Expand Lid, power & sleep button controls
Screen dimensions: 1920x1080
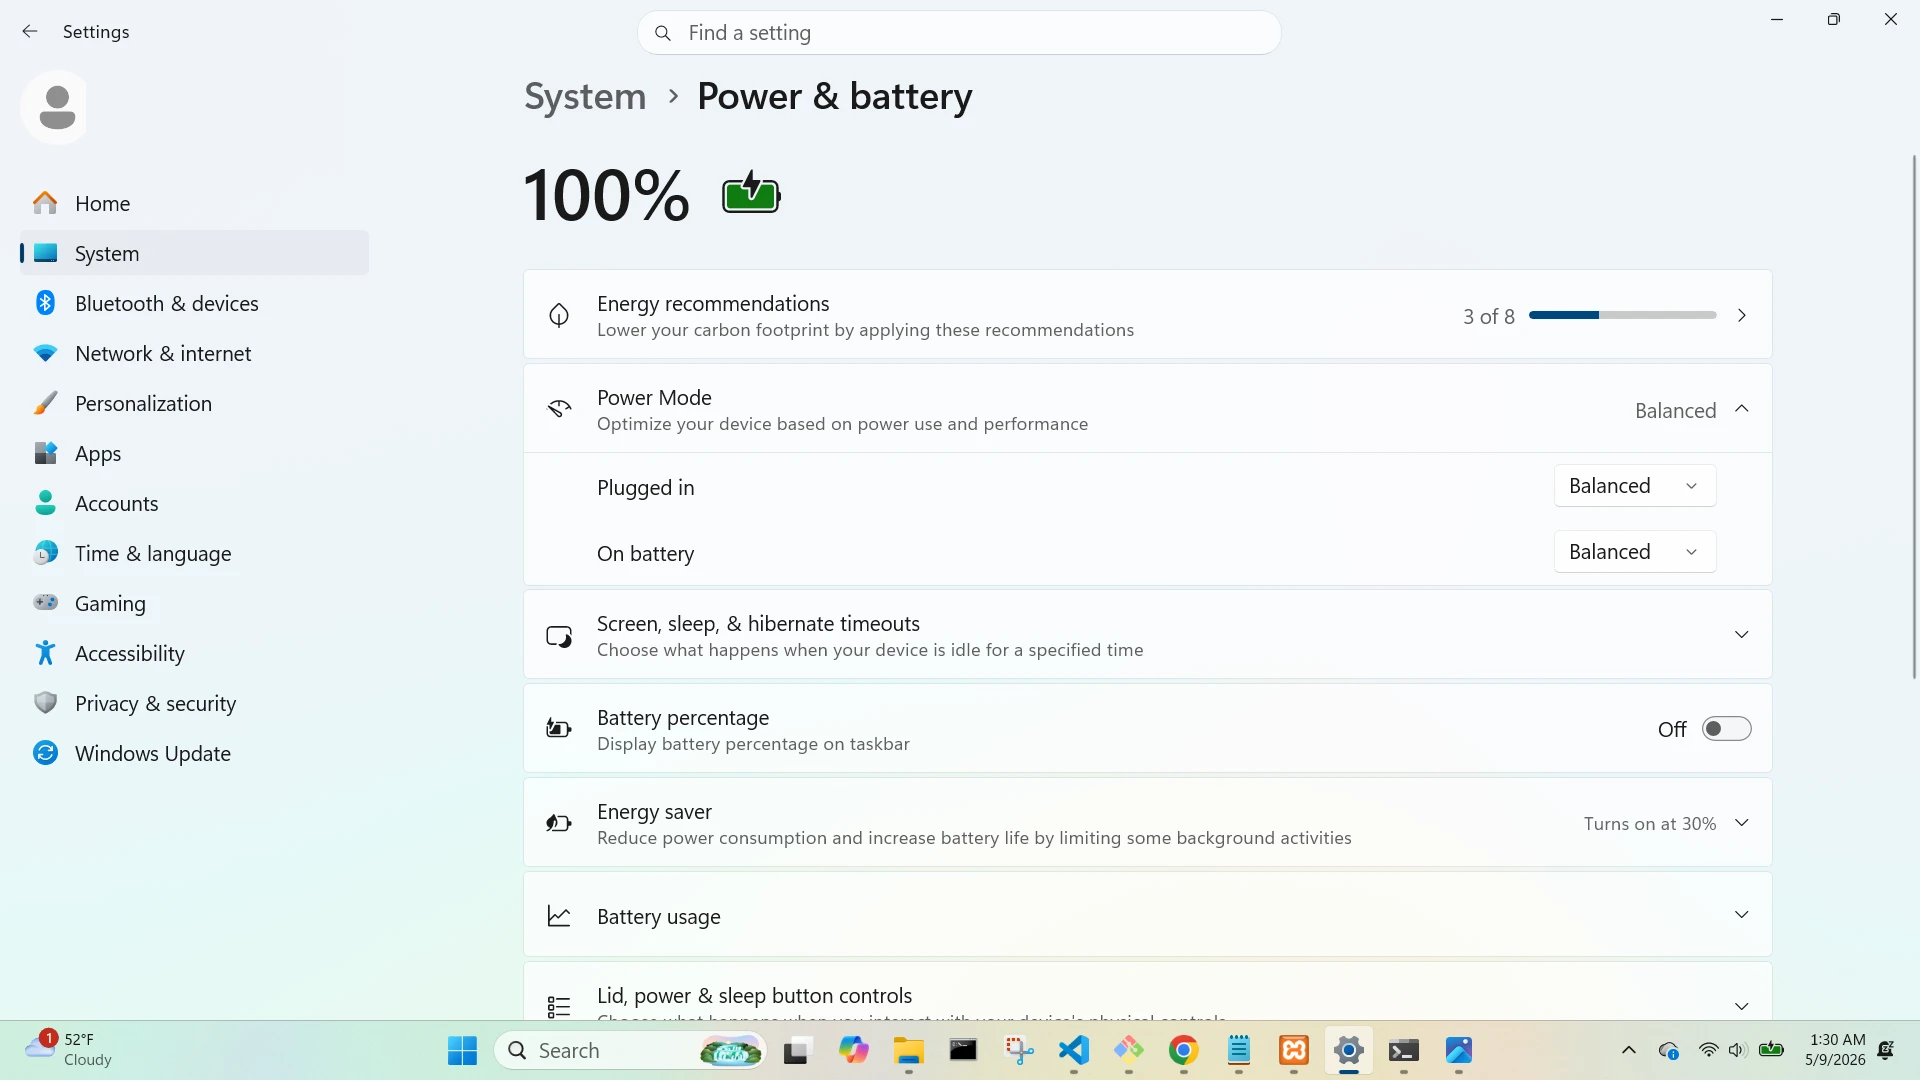pos(1742,1006)
